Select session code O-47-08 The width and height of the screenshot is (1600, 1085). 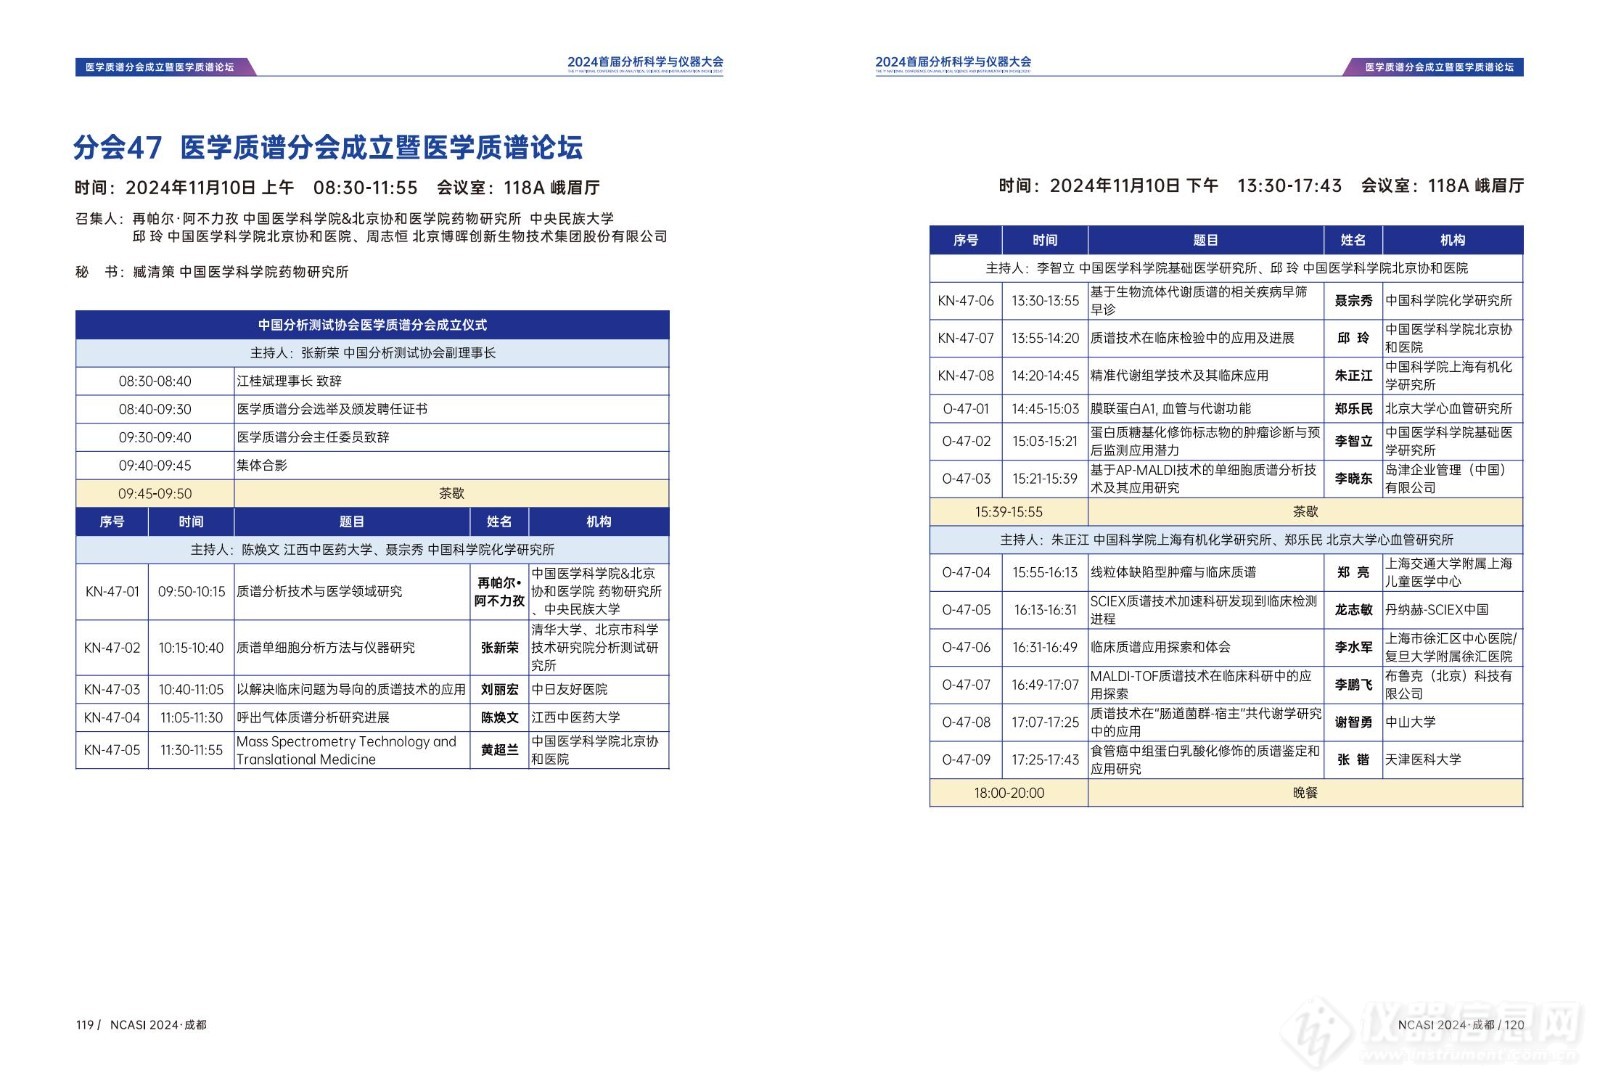(966, 722)
